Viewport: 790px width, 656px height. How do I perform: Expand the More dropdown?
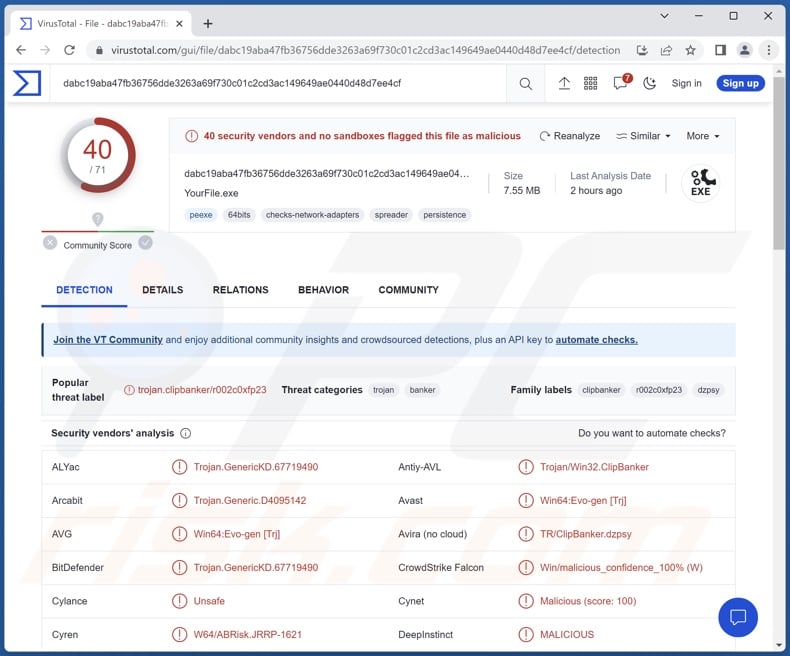[703, 136]
